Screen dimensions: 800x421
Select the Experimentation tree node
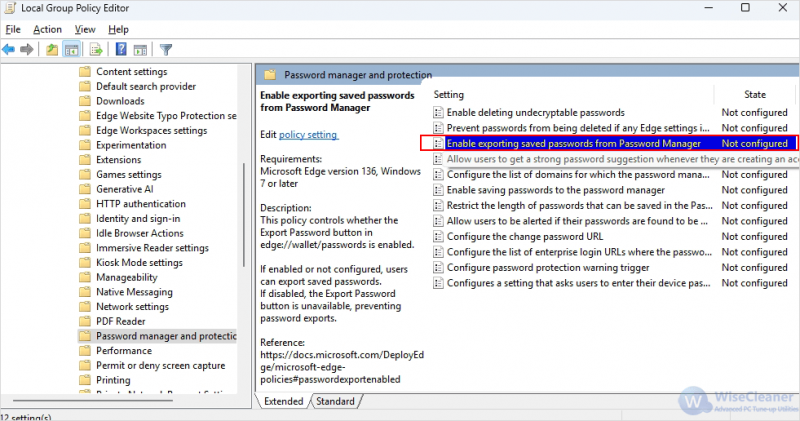click(x=131, y=145)
